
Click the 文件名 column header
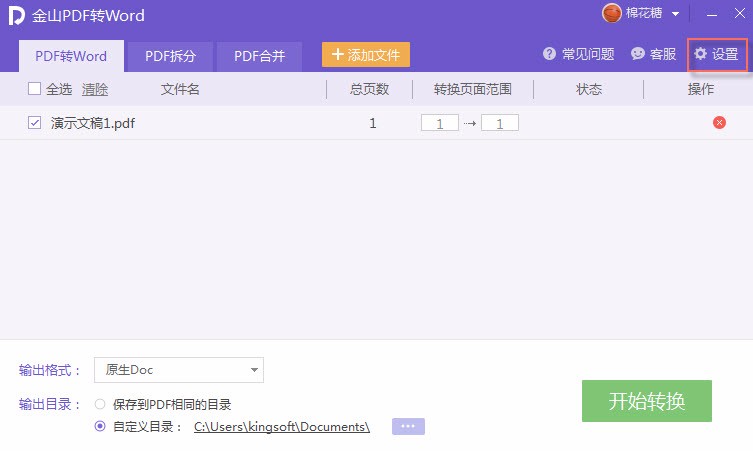pyautogui.click(x=180, y=89)
